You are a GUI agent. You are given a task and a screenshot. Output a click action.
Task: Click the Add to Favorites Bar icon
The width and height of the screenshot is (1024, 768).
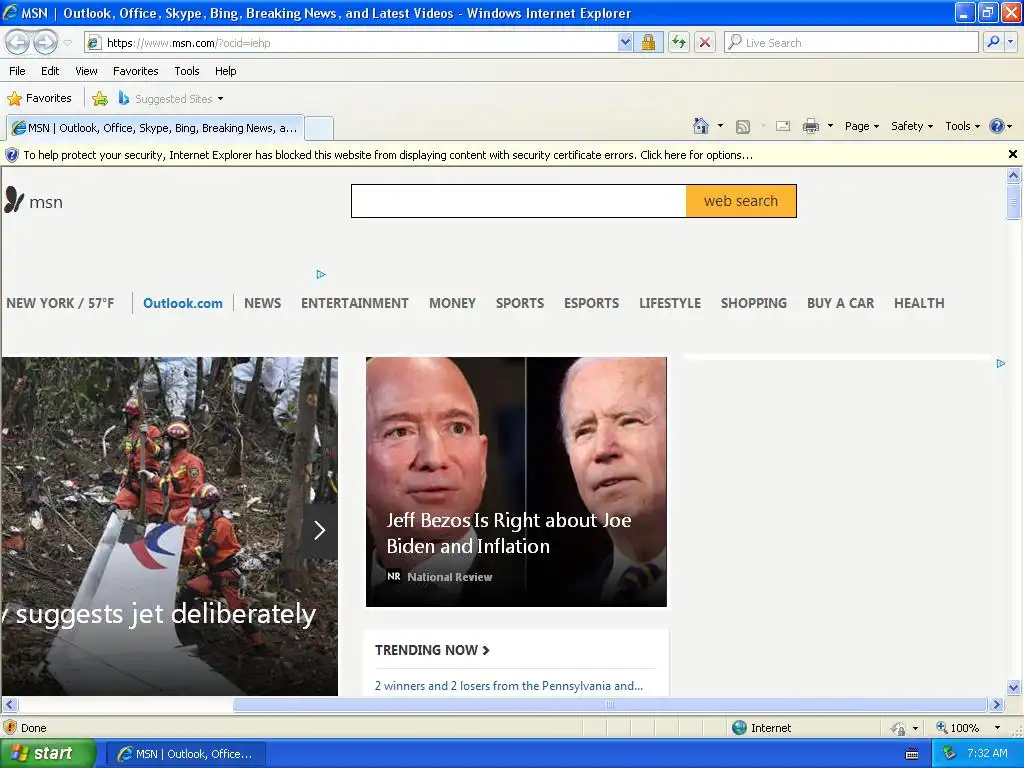click(100, 99)
